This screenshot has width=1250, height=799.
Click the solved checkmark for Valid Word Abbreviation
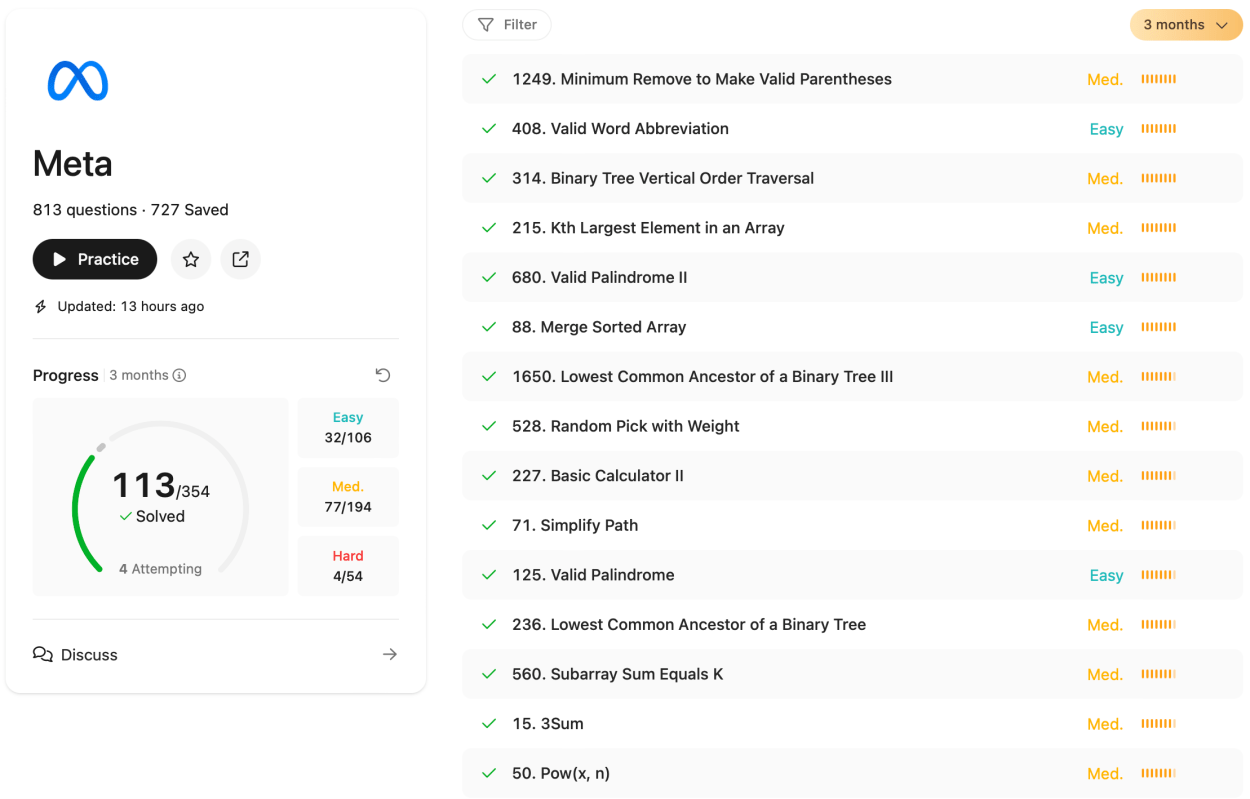pos(489,129)
